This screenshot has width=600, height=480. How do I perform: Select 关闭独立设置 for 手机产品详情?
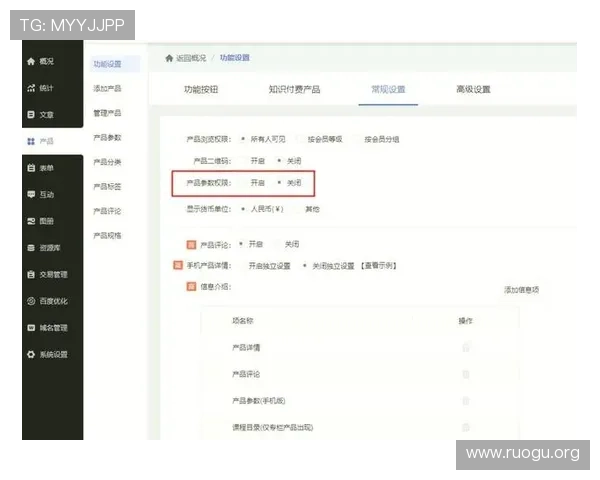[x=305, y=265]
